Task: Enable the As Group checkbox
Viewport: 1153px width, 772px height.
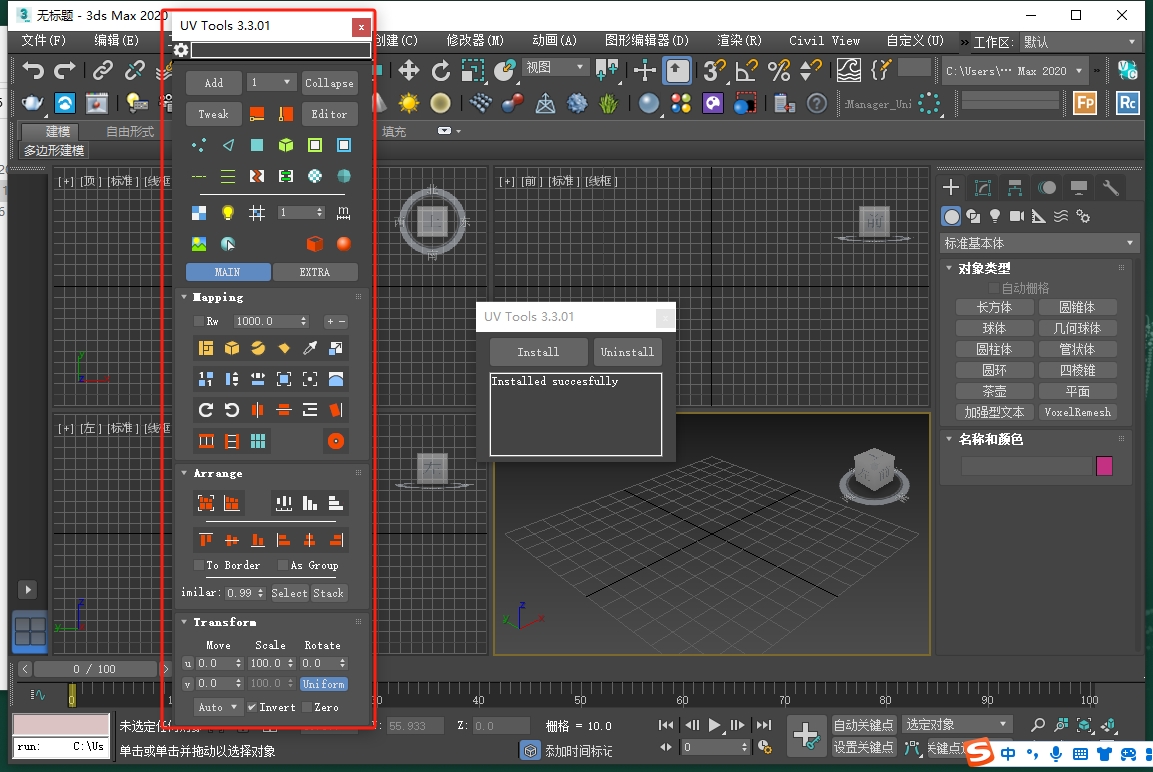Action: click(282, 565)
